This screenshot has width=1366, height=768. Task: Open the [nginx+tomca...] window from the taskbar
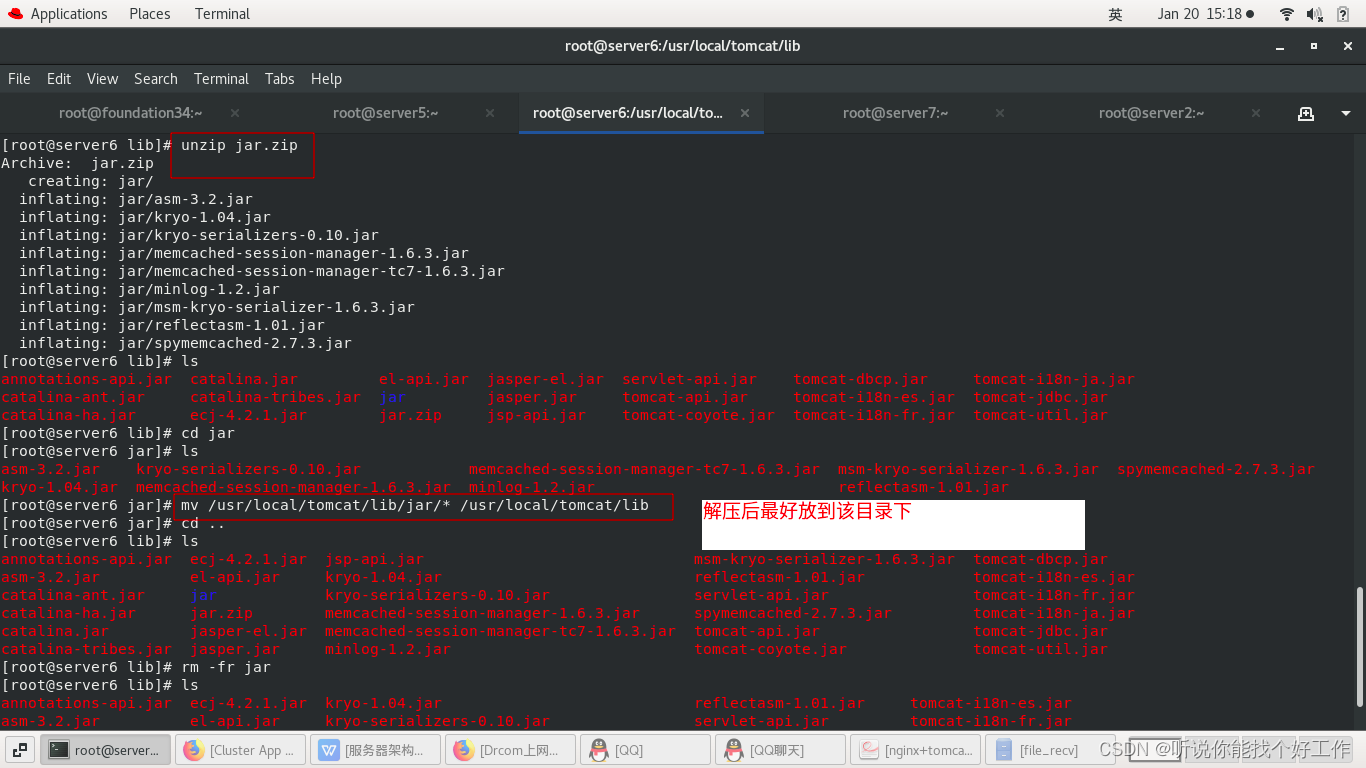pyautogui.click(x=916, y=749)
